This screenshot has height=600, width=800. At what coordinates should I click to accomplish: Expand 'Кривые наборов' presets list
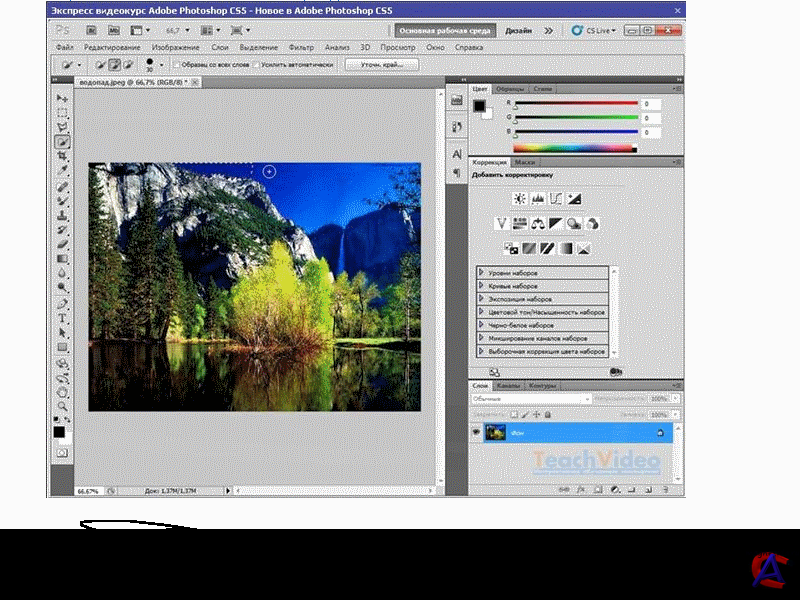[482, 285]
